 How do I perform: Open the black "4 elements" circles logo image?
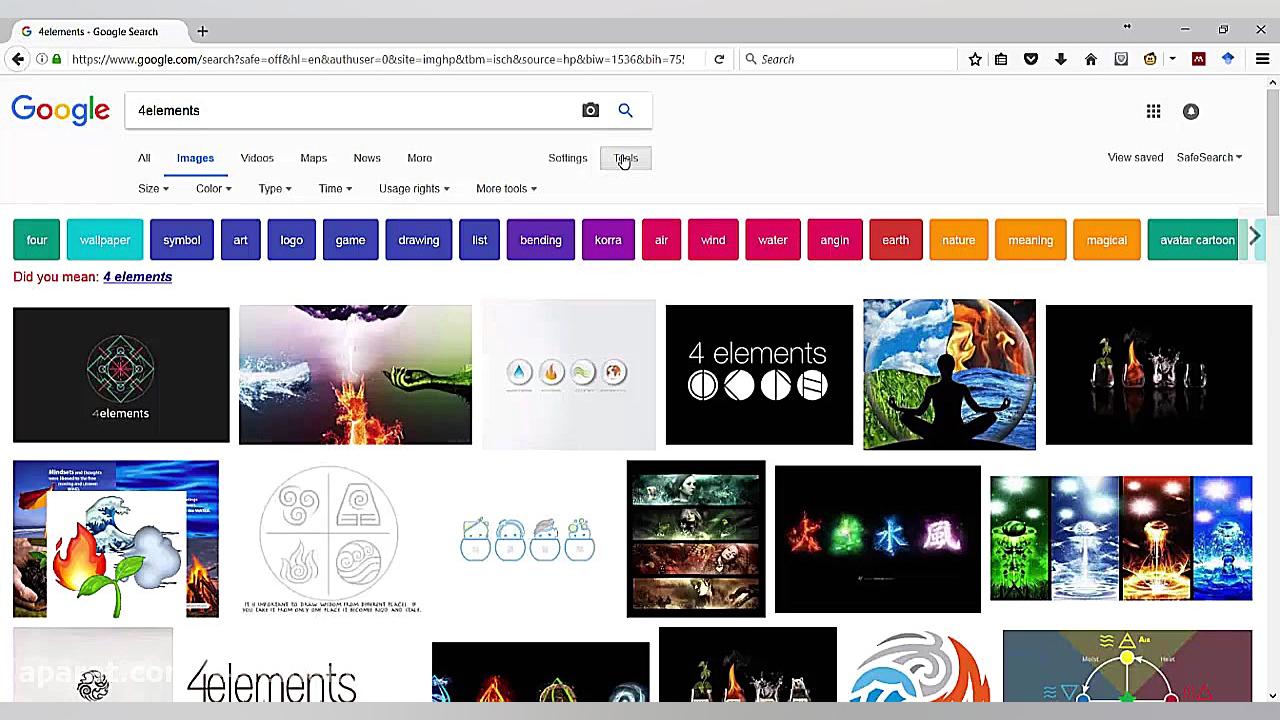tap(759, 375)
